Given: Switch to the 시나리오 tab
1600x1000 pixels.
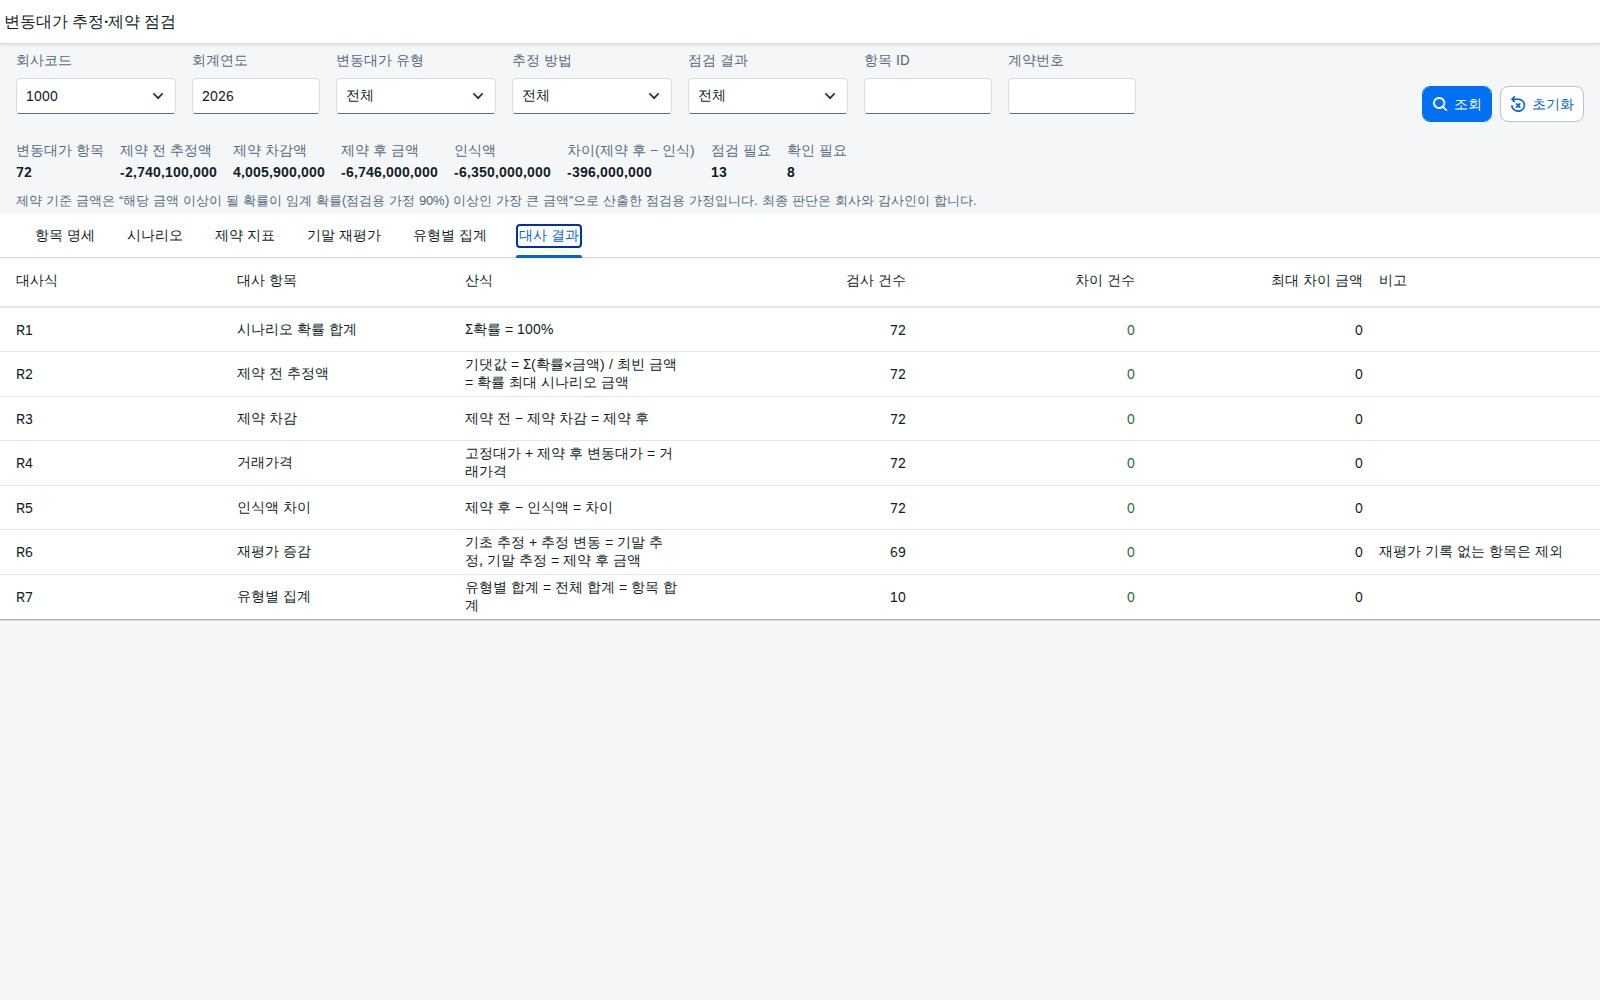Looking at the screenshot, I should point(155,236).
